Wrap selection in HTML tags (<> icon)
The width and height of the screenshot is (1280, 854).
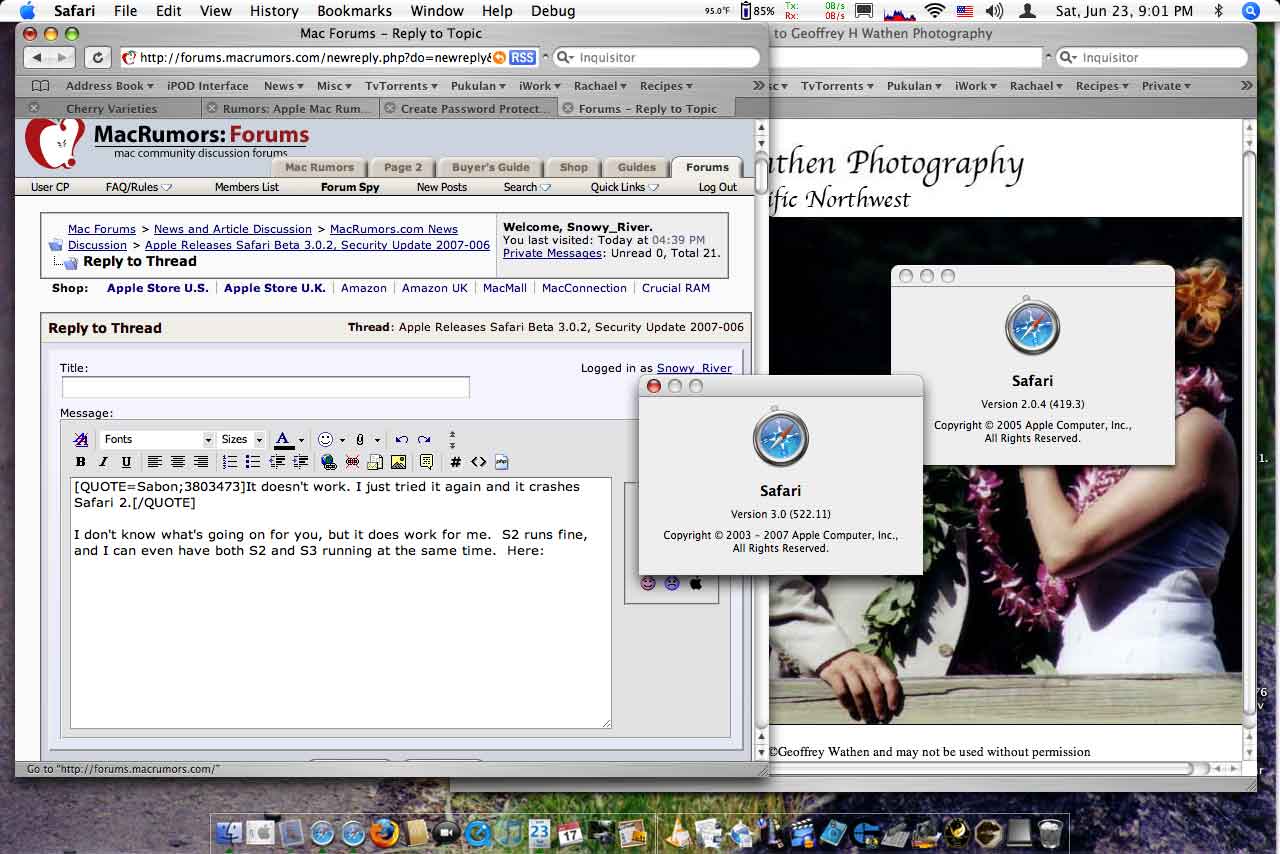click(x=479, y=462)
